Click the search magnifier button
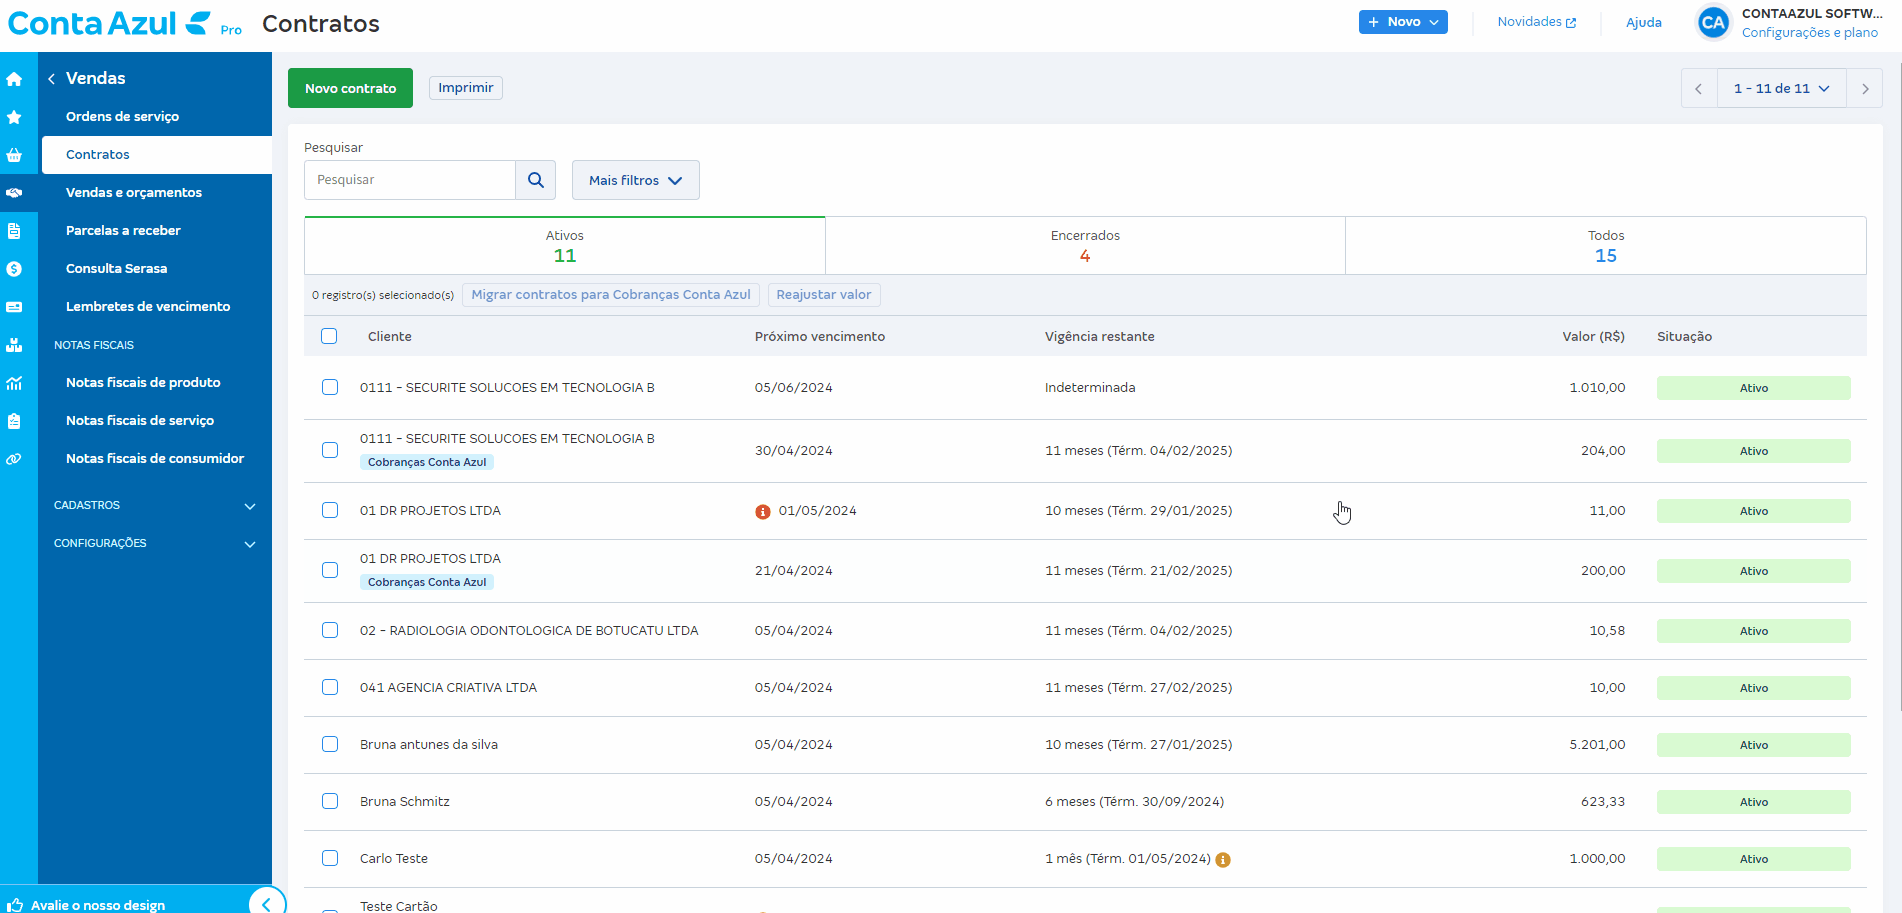Screen dimensions: 1902x913 point(535,180)
